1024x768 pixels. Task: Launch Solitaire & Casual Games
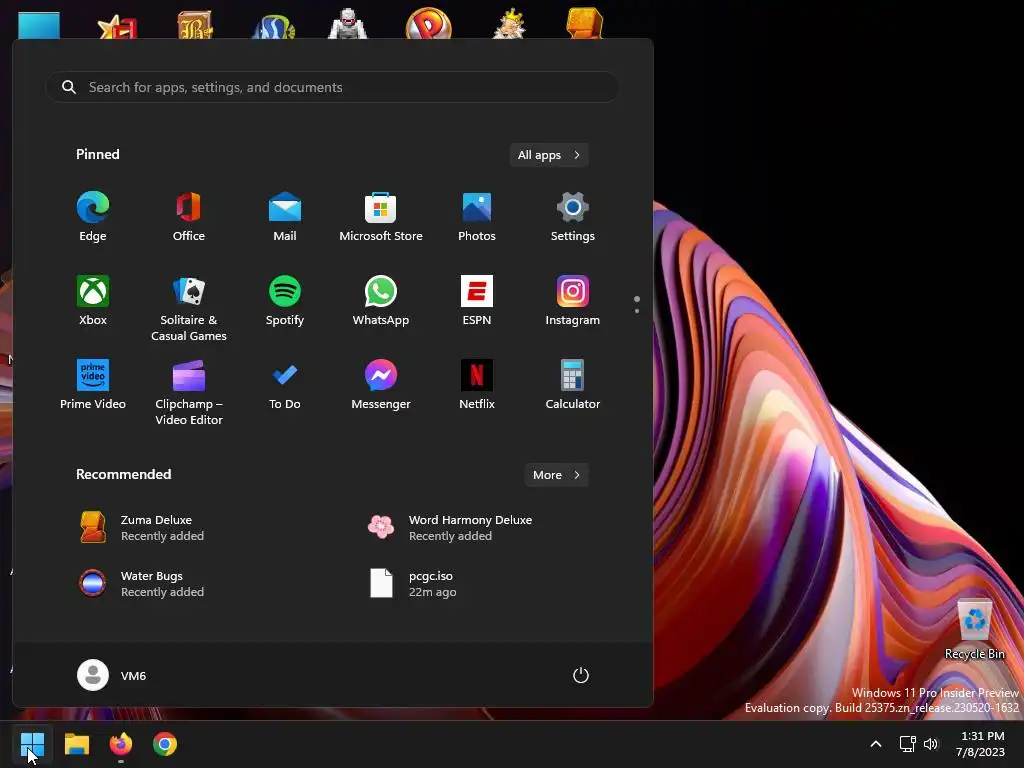[189, 308]
